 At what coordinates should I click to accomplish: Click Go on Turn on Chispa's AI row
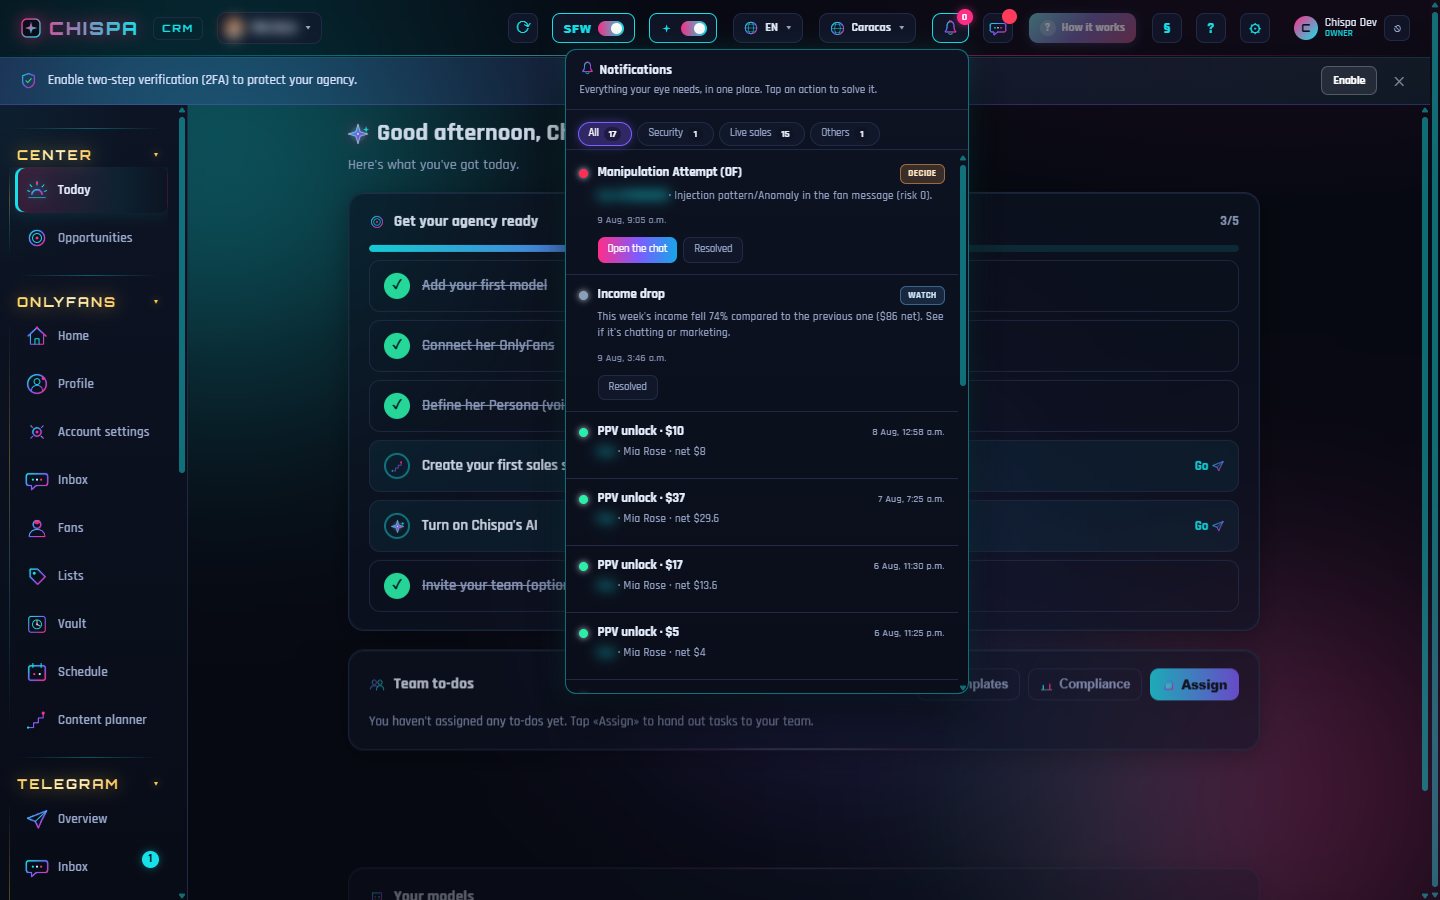tap(1208, 526)
